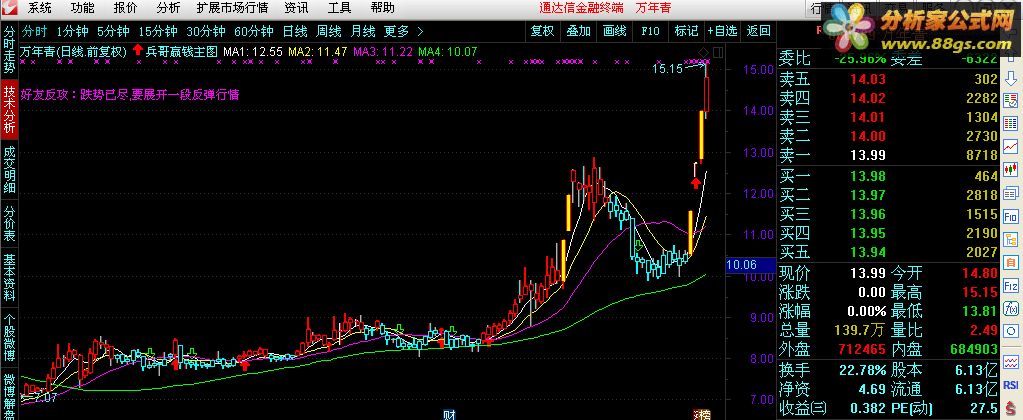The image size is (1023, 420).
Task: Click the 兵哥赢钱主图 indicator label
Action: [181, 52]
